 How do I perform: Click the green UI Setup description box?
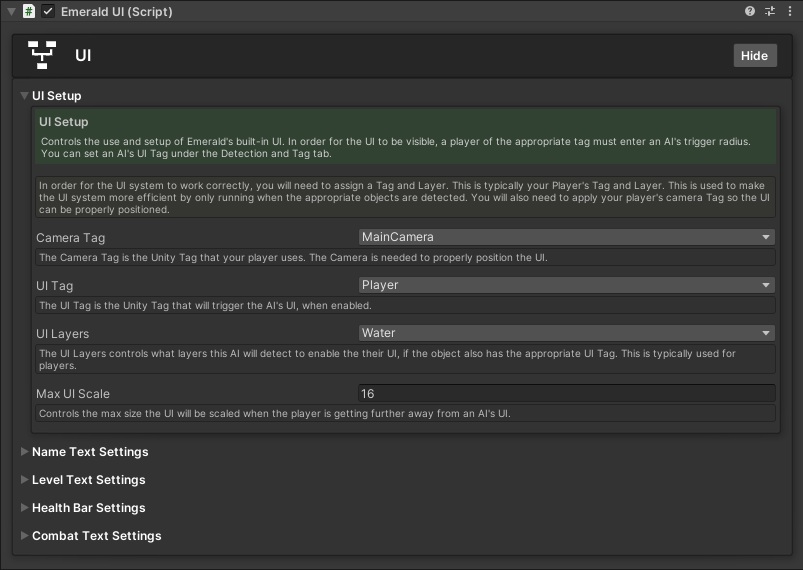coord(405,136)
